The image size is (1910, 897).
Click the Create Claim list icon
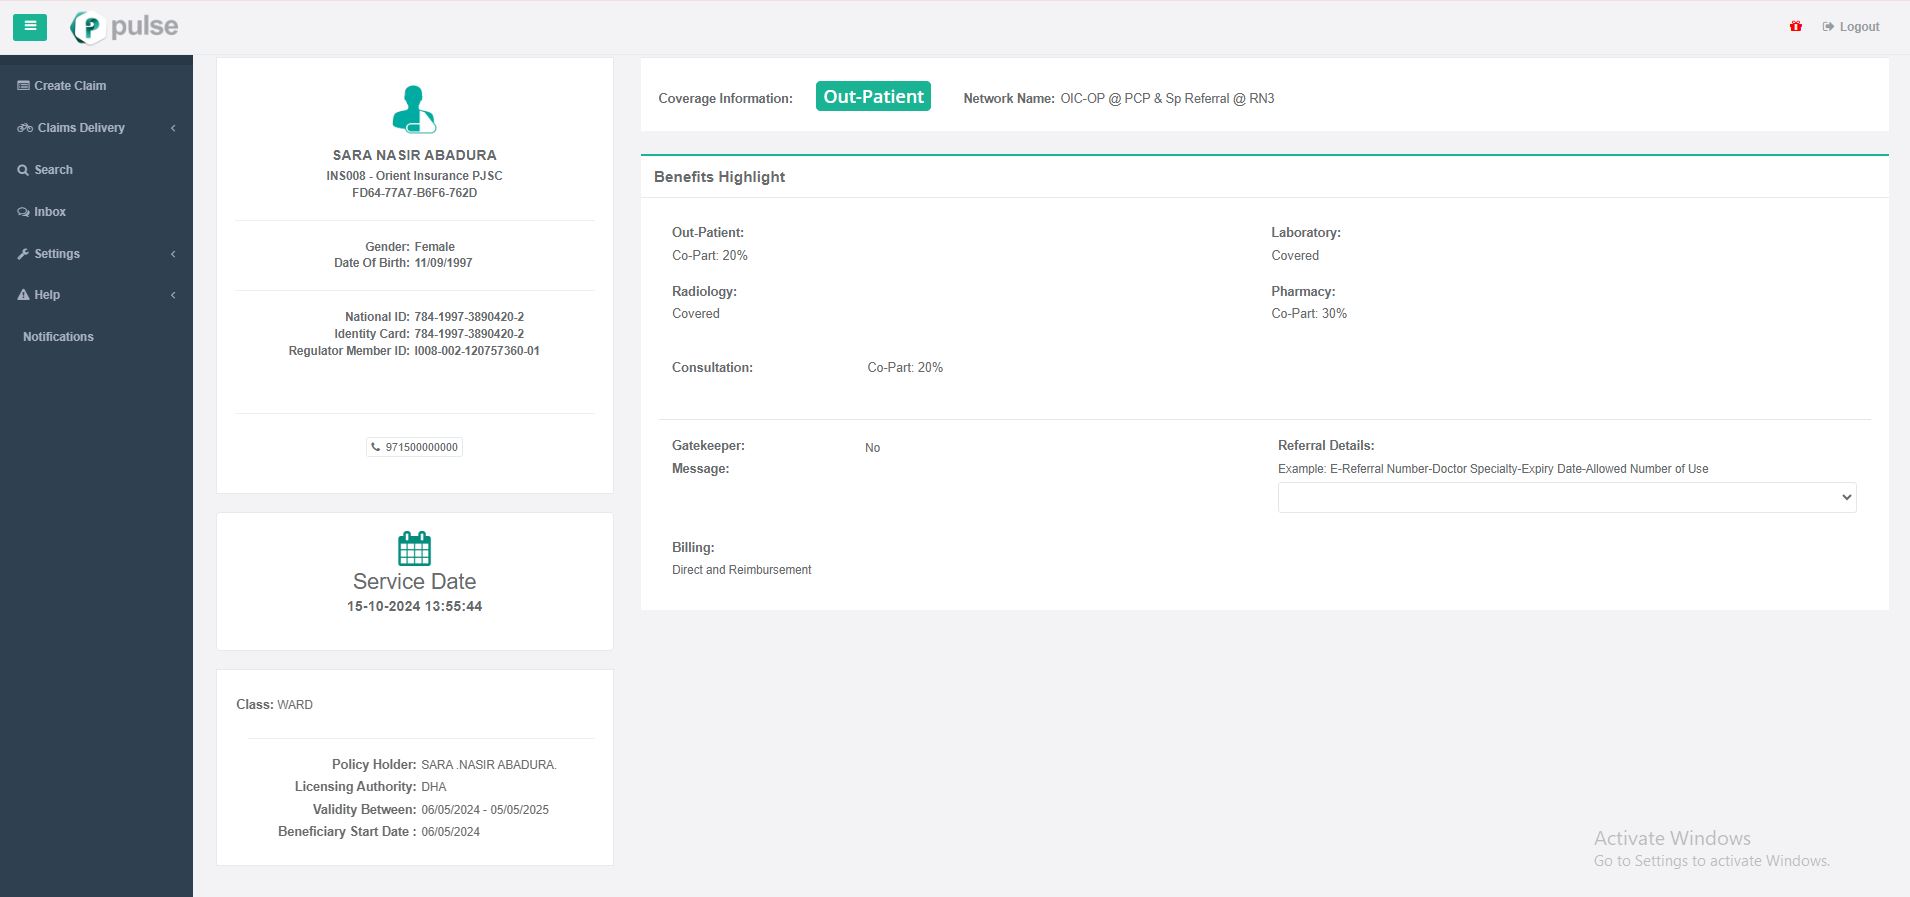coord(23,86)
